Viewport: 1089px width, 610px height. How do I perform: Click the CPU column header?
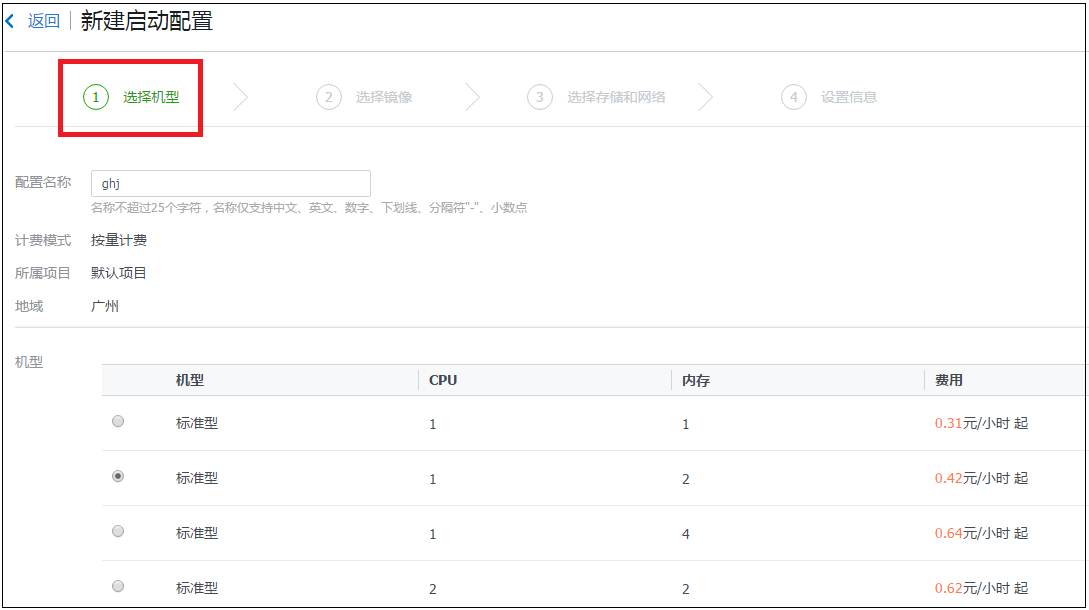(443, 380)
